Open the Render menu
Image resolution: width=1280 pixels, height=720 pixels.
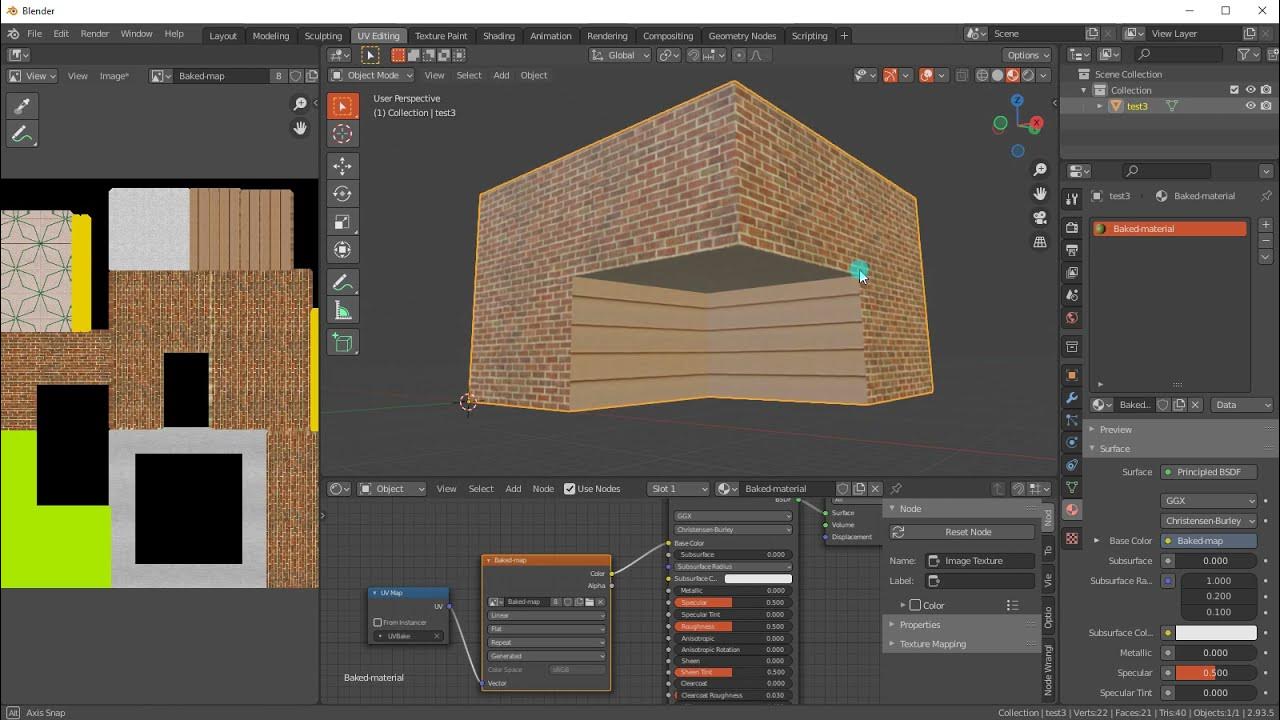pos(95,34)
